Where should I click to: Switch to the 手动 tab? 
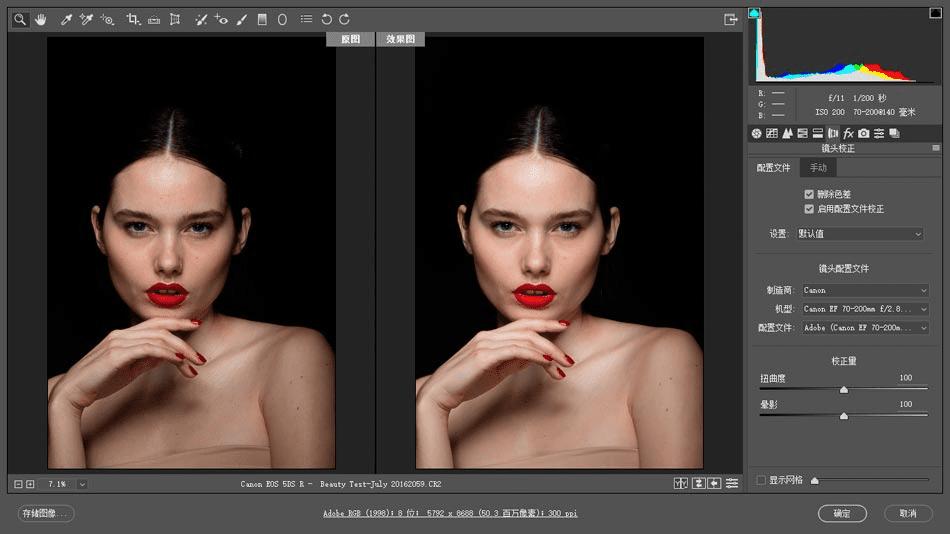pyautogui.click(x=818, y=168)
